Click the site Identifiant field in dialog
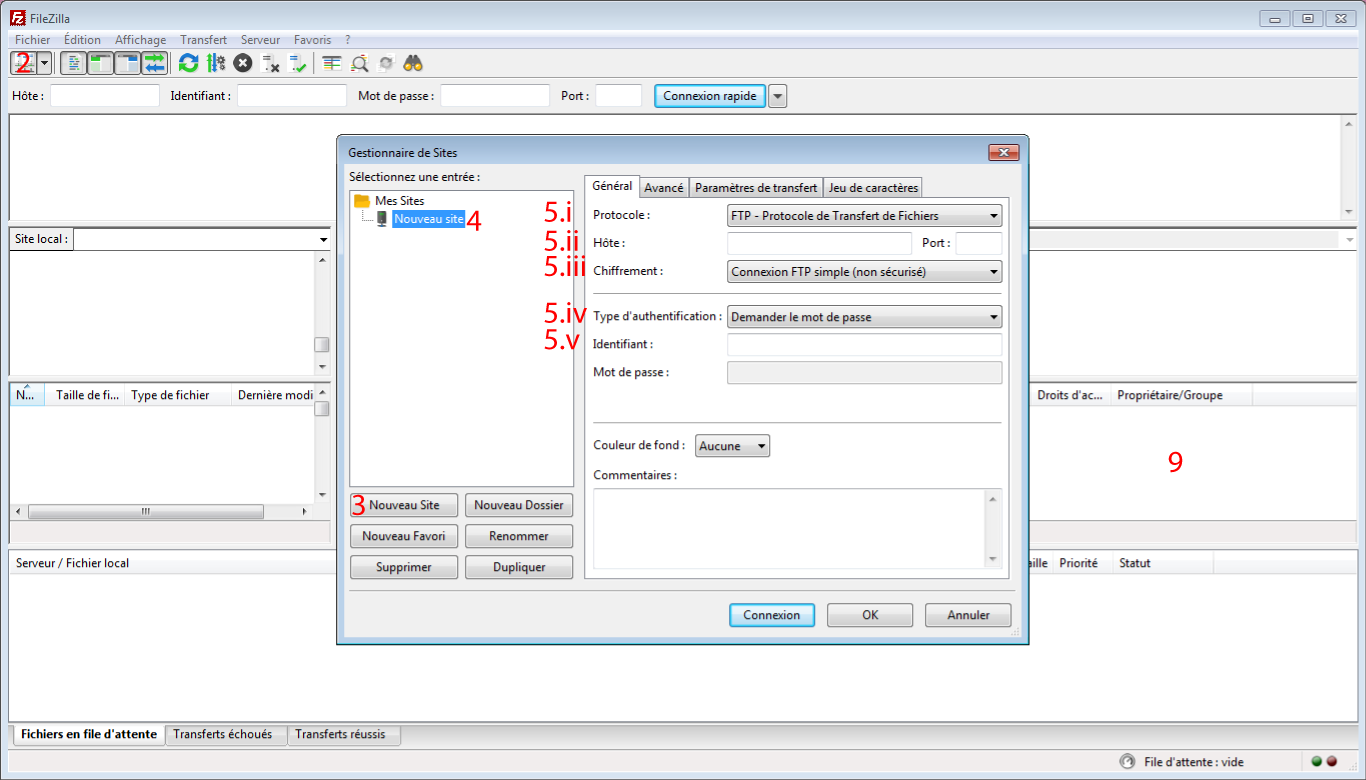 [x=864, y=345]
